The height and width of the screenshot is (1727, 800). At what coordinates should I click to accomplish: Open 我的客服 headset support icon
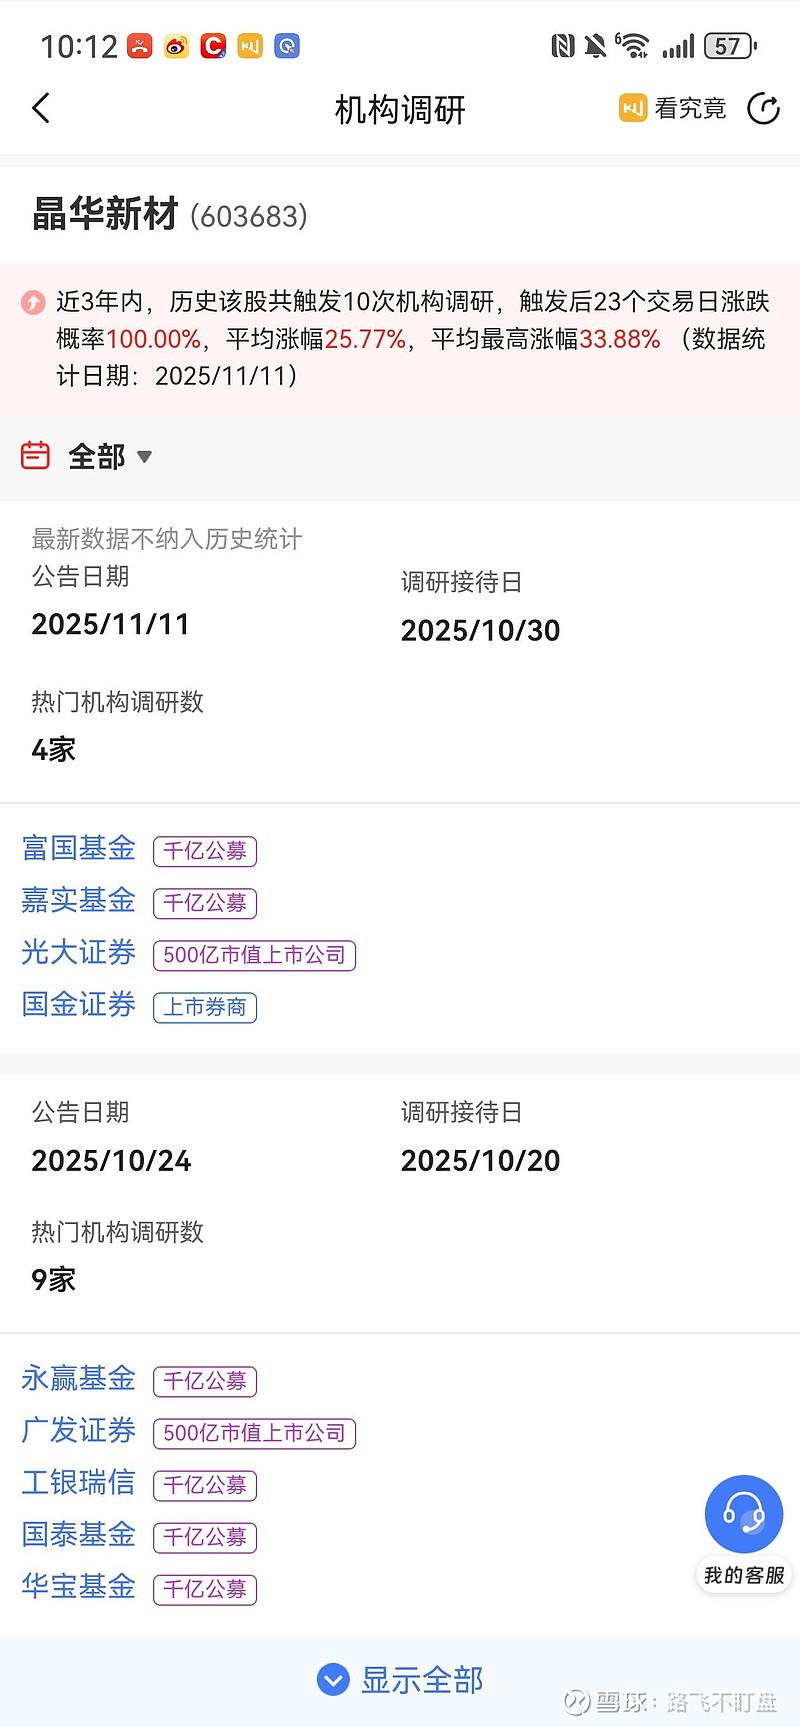[x=743, y=1514]
